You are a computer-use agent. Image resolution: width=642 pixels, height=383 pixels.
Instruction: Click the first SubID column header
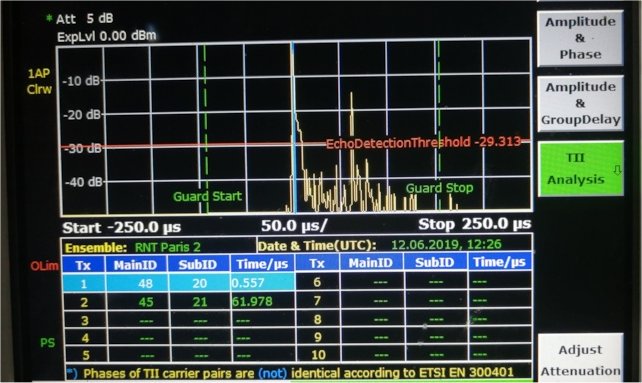click(x=198, y=264)
